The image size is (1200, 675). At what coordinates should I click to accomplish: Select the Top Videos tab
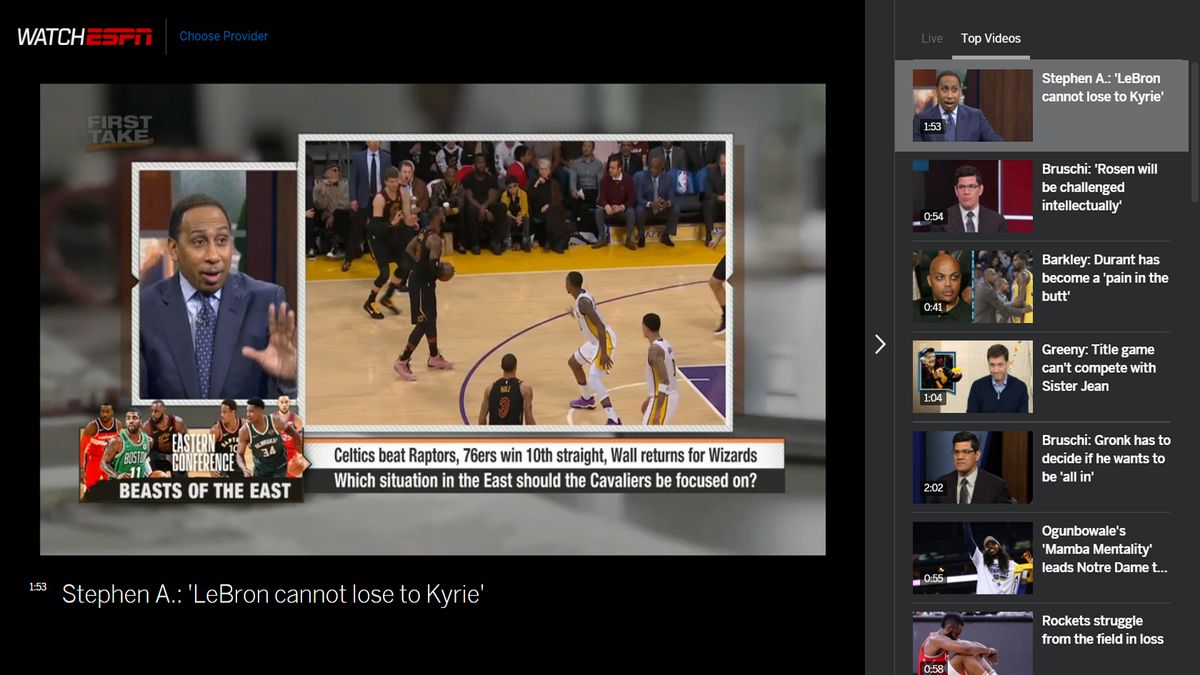point(991,38)
